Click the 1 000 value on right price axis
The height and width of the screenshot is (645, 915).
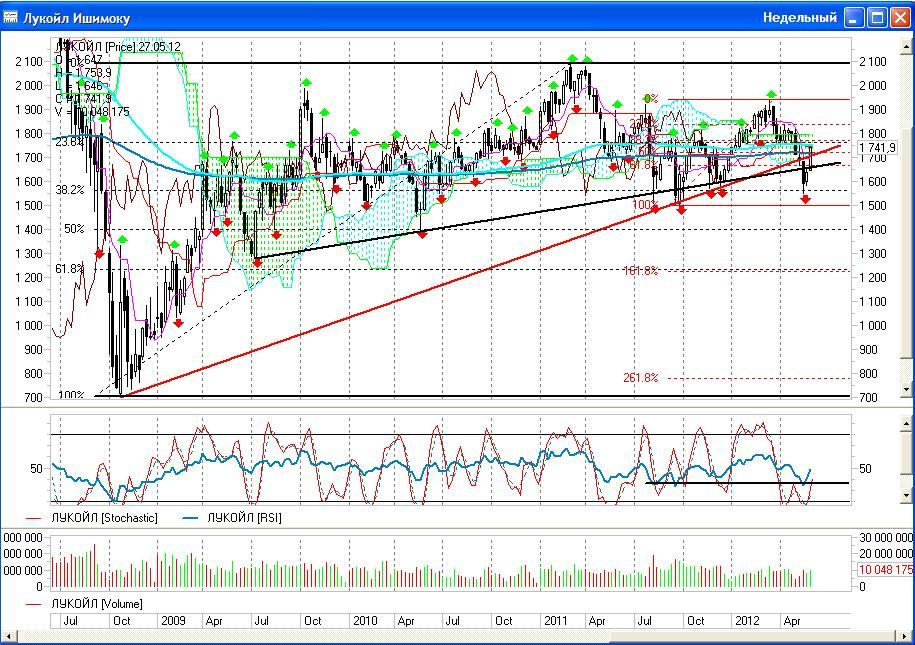(x=872, y=326)
